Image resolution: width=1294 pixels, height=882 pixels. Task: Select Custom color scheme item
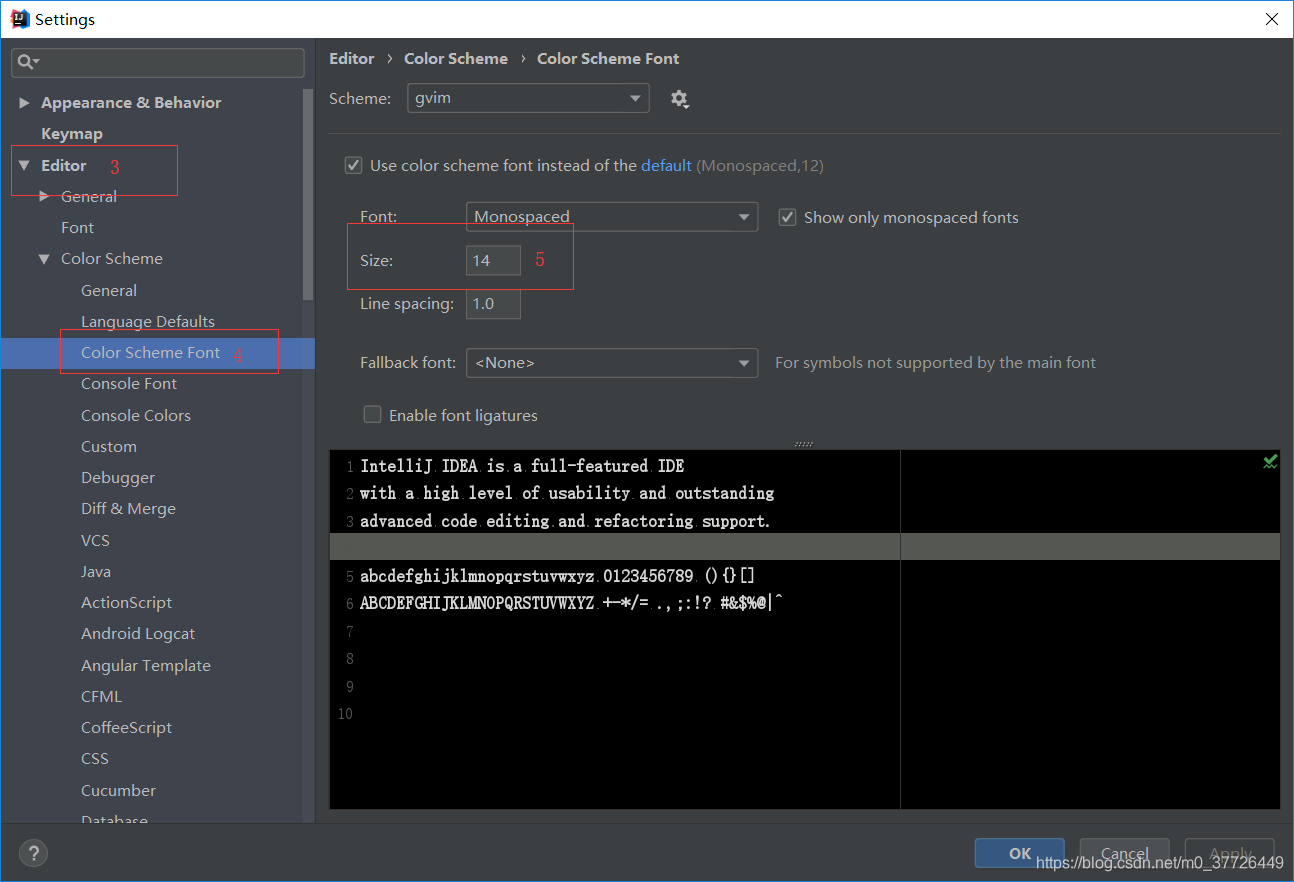coord(109,447)
